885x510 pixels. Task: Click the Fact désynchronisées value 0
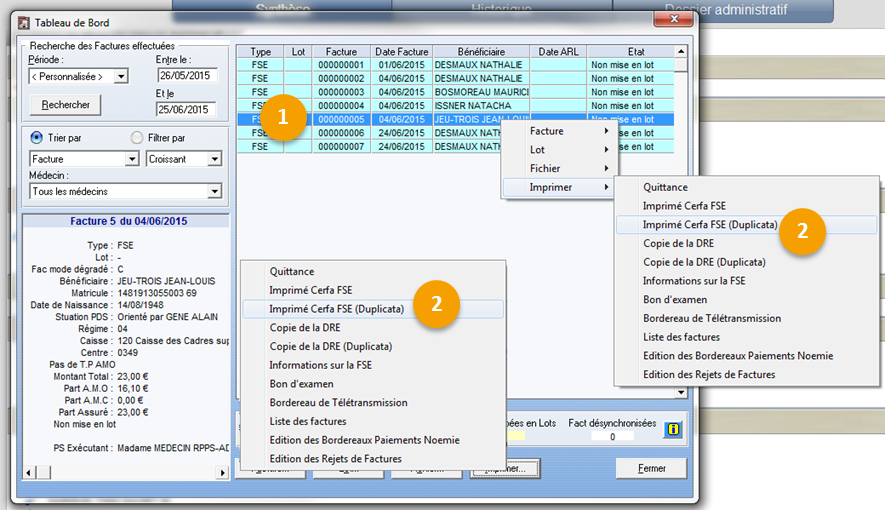(x=612, y=436)
